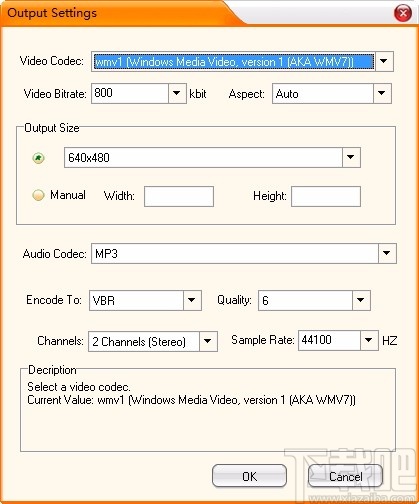Click the 2 Channels (Stereo) value
Viewport: 419px width, 504px height.
[144, 341]
